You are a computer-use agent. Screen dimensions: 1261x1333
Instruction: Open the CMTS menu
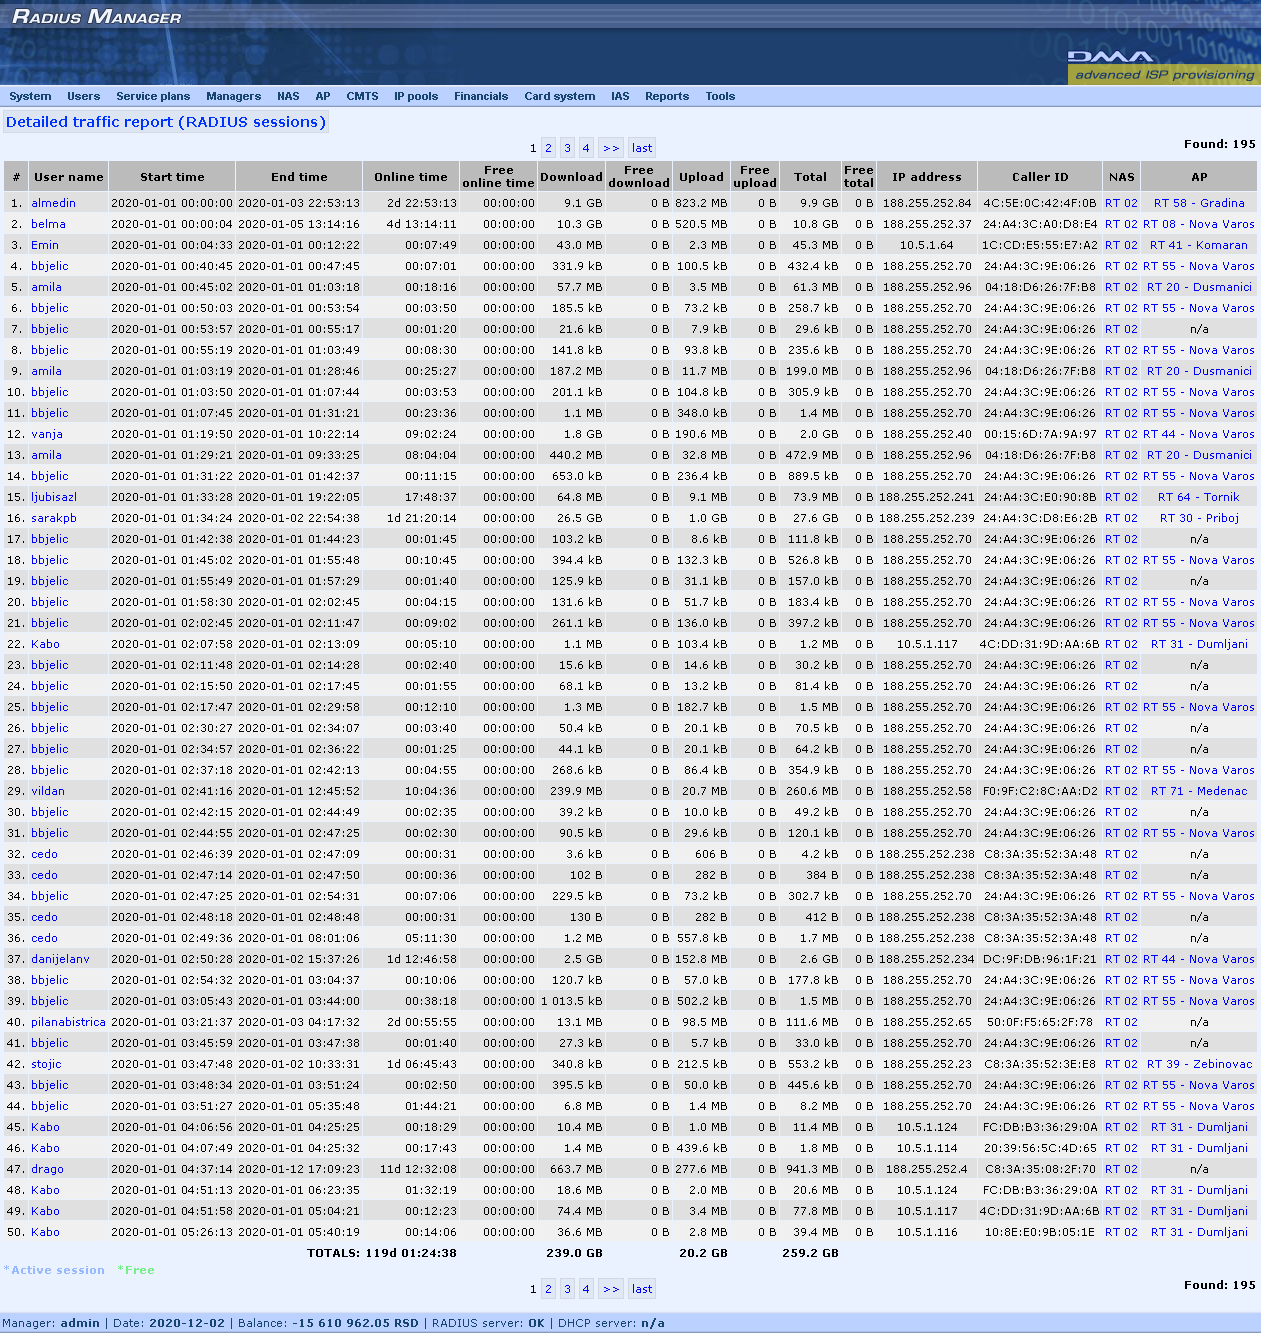pyautogui.click(x=362, y=97)
